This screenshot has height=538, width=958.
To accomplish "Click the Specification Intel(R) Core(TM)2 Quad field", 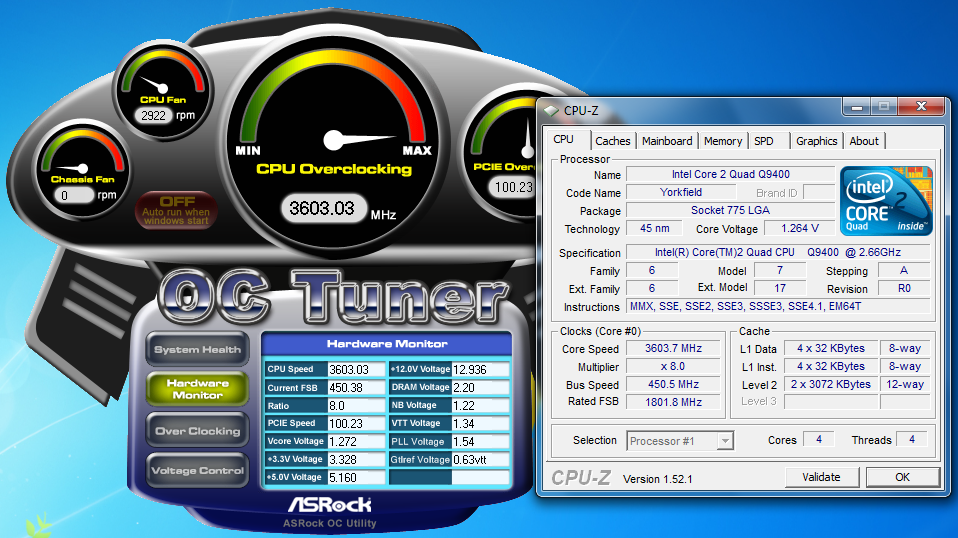I will [778, 252].
